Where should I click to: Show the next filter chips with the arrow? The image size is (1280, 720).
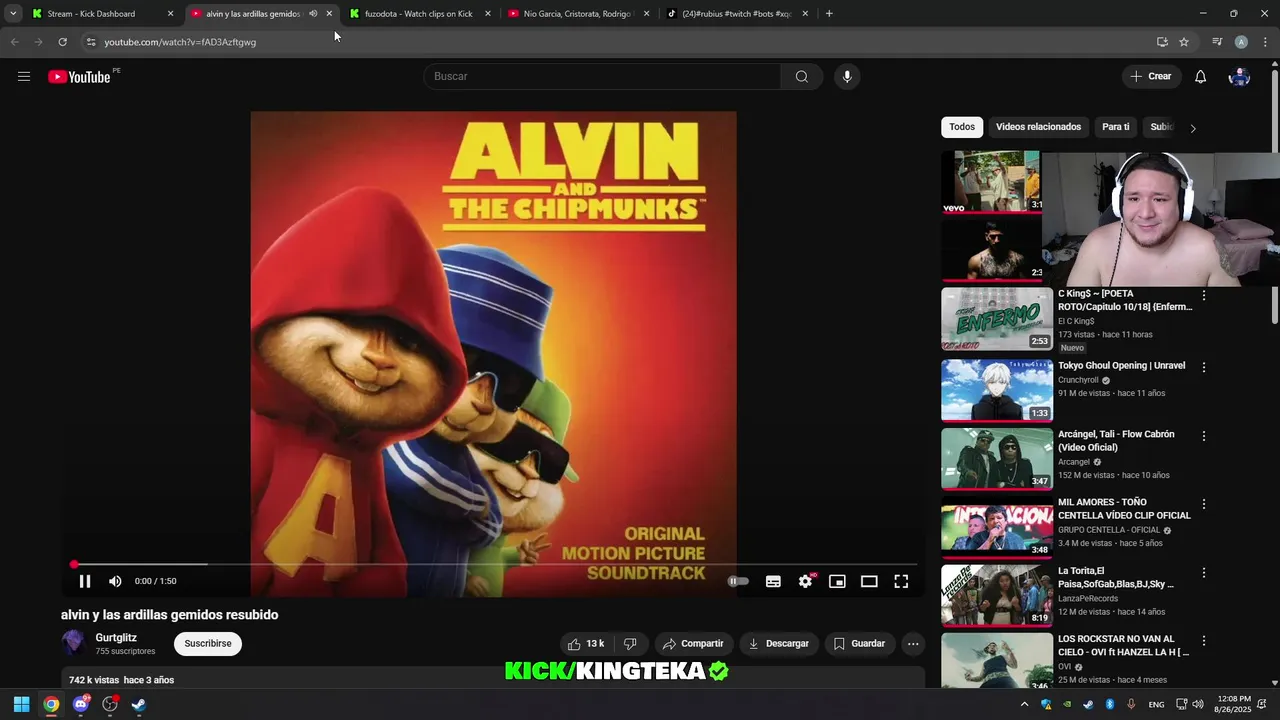pyautogui.click(x=1193, y=128)
